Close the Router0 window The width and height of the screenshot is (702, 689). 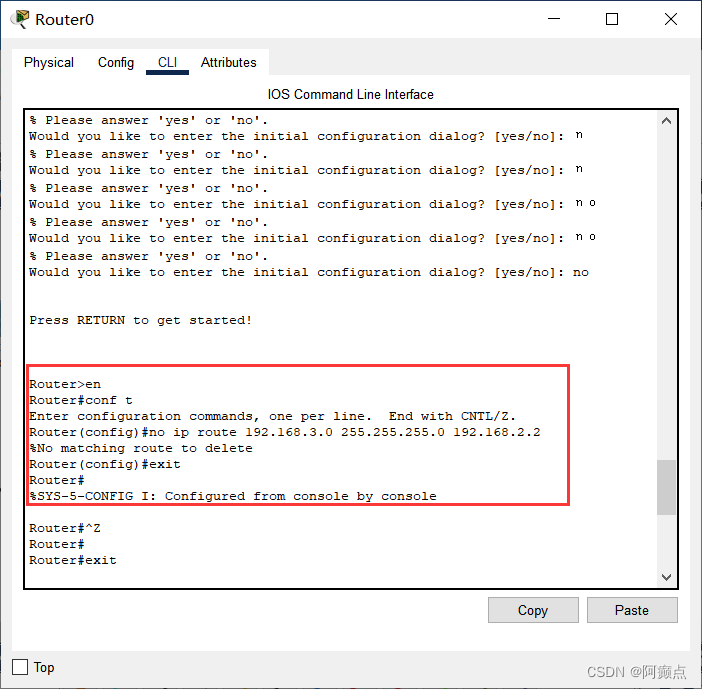click(x=671, y=19)
